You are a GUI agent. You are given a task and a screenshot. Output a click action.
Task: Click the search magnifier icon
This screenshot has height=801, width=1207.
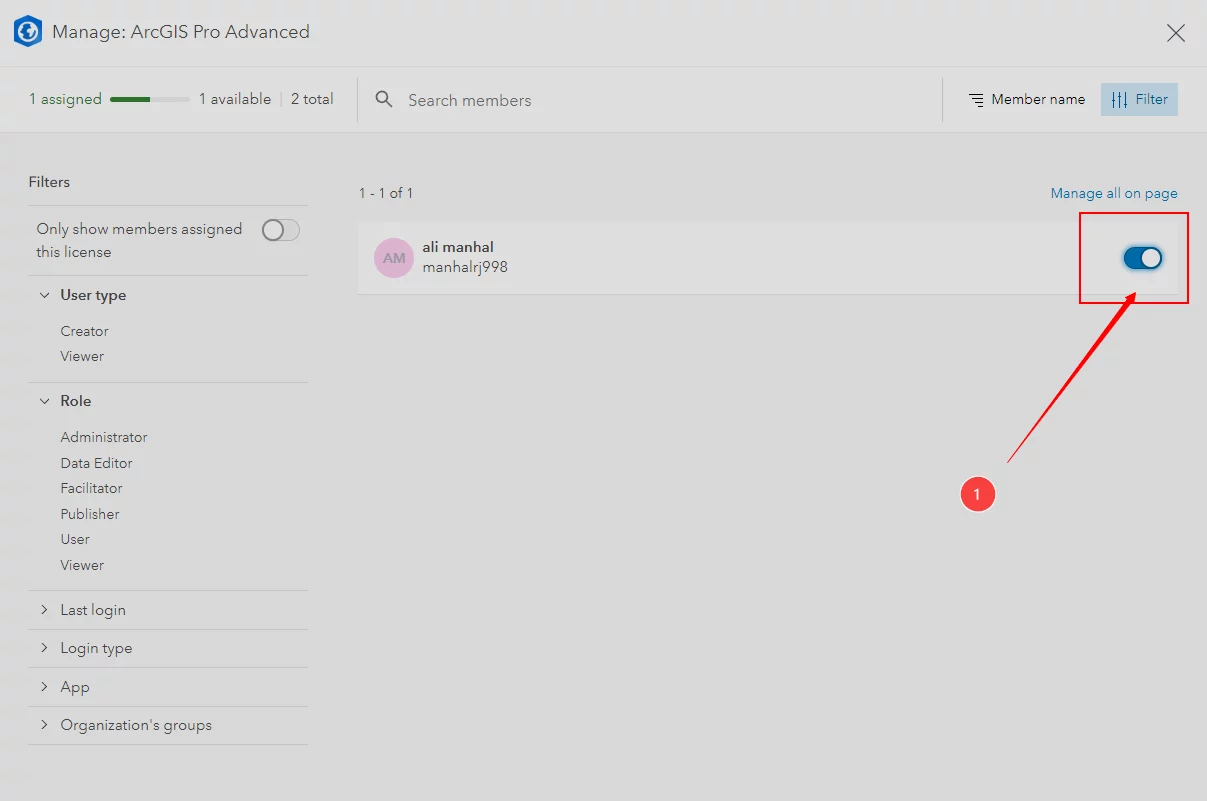(384, 99)
